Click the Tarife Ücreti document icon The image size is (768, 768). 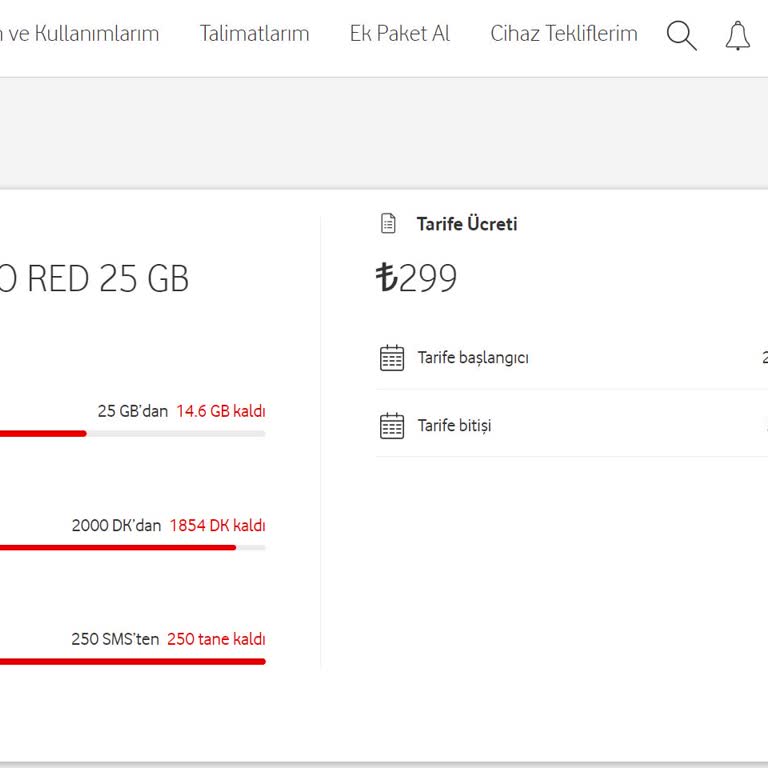(x=388, y=223)
